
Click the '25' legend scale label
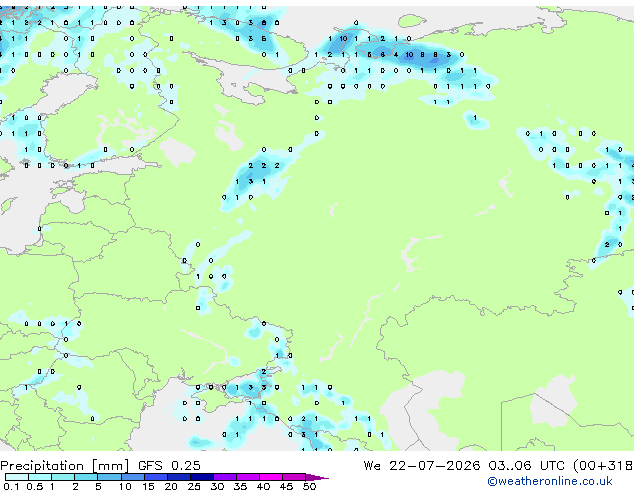pos(194,486)
